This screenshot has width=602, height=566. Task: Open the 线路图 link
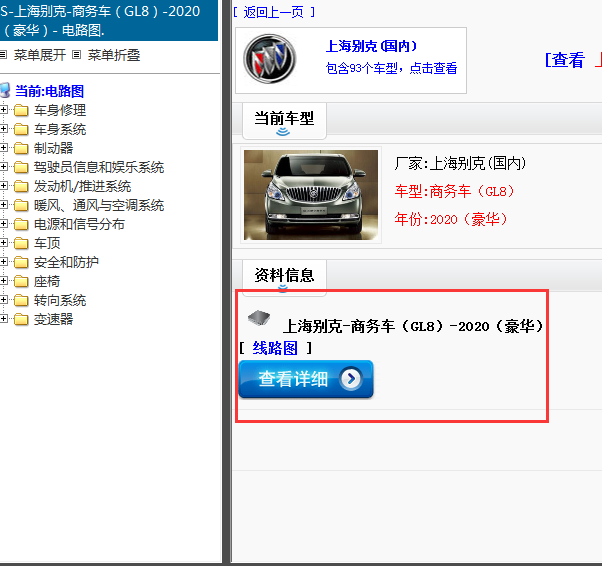(x=275, y=348)
